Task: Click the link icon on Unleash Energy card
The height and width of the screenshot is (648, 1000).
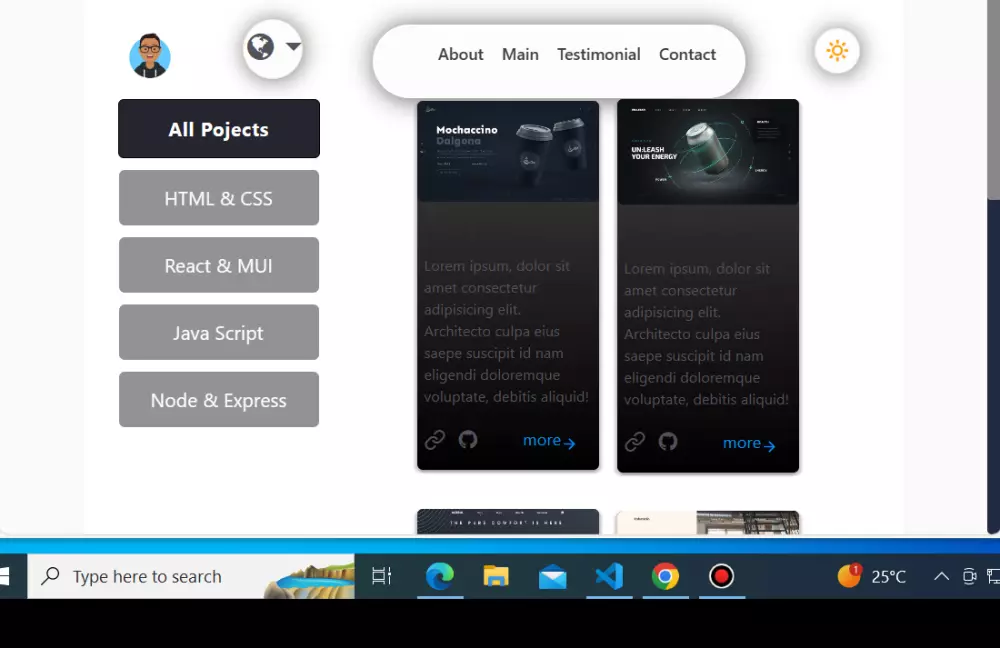Action: (635, 442)
